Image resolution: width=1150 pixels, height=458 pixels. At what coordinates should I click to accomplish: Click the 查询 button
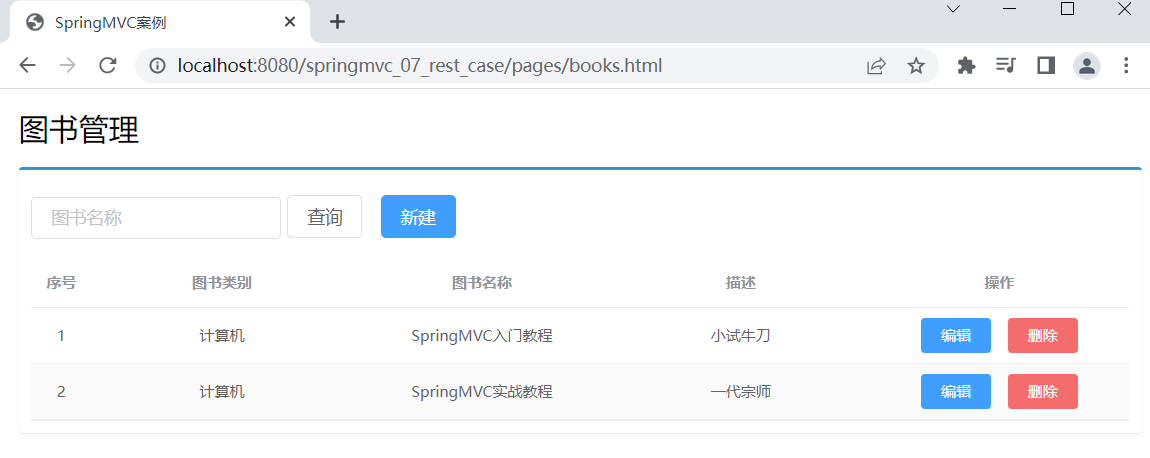point(325,217)
